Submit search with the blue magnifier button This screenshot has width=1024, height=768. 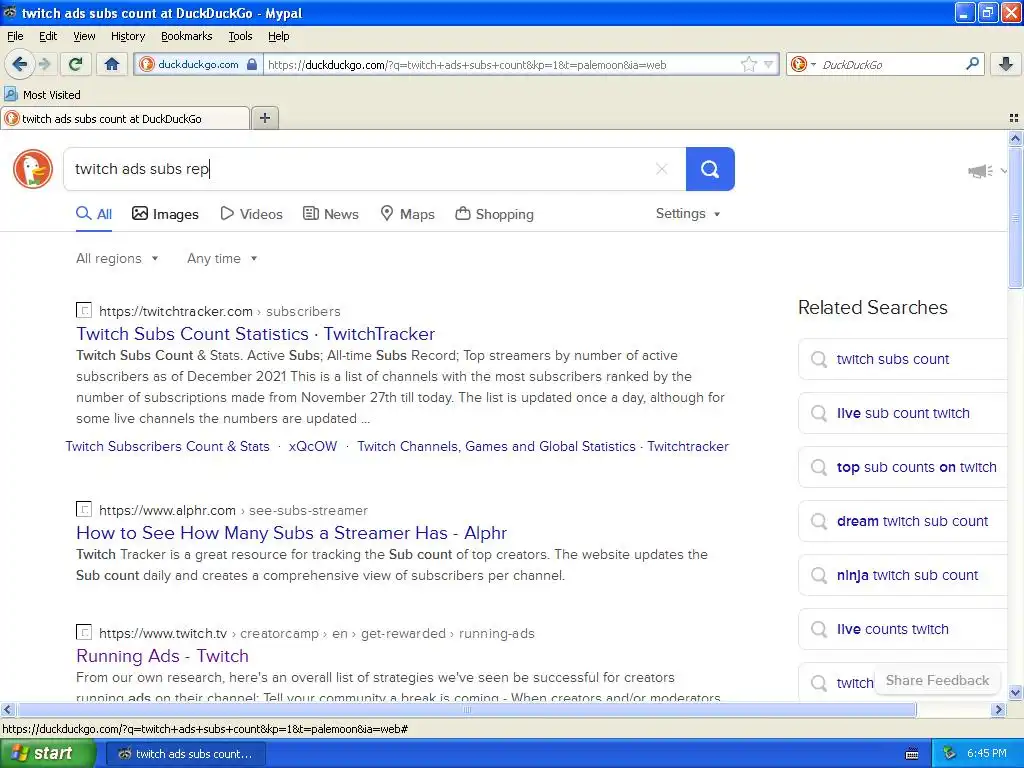(710, 169)
